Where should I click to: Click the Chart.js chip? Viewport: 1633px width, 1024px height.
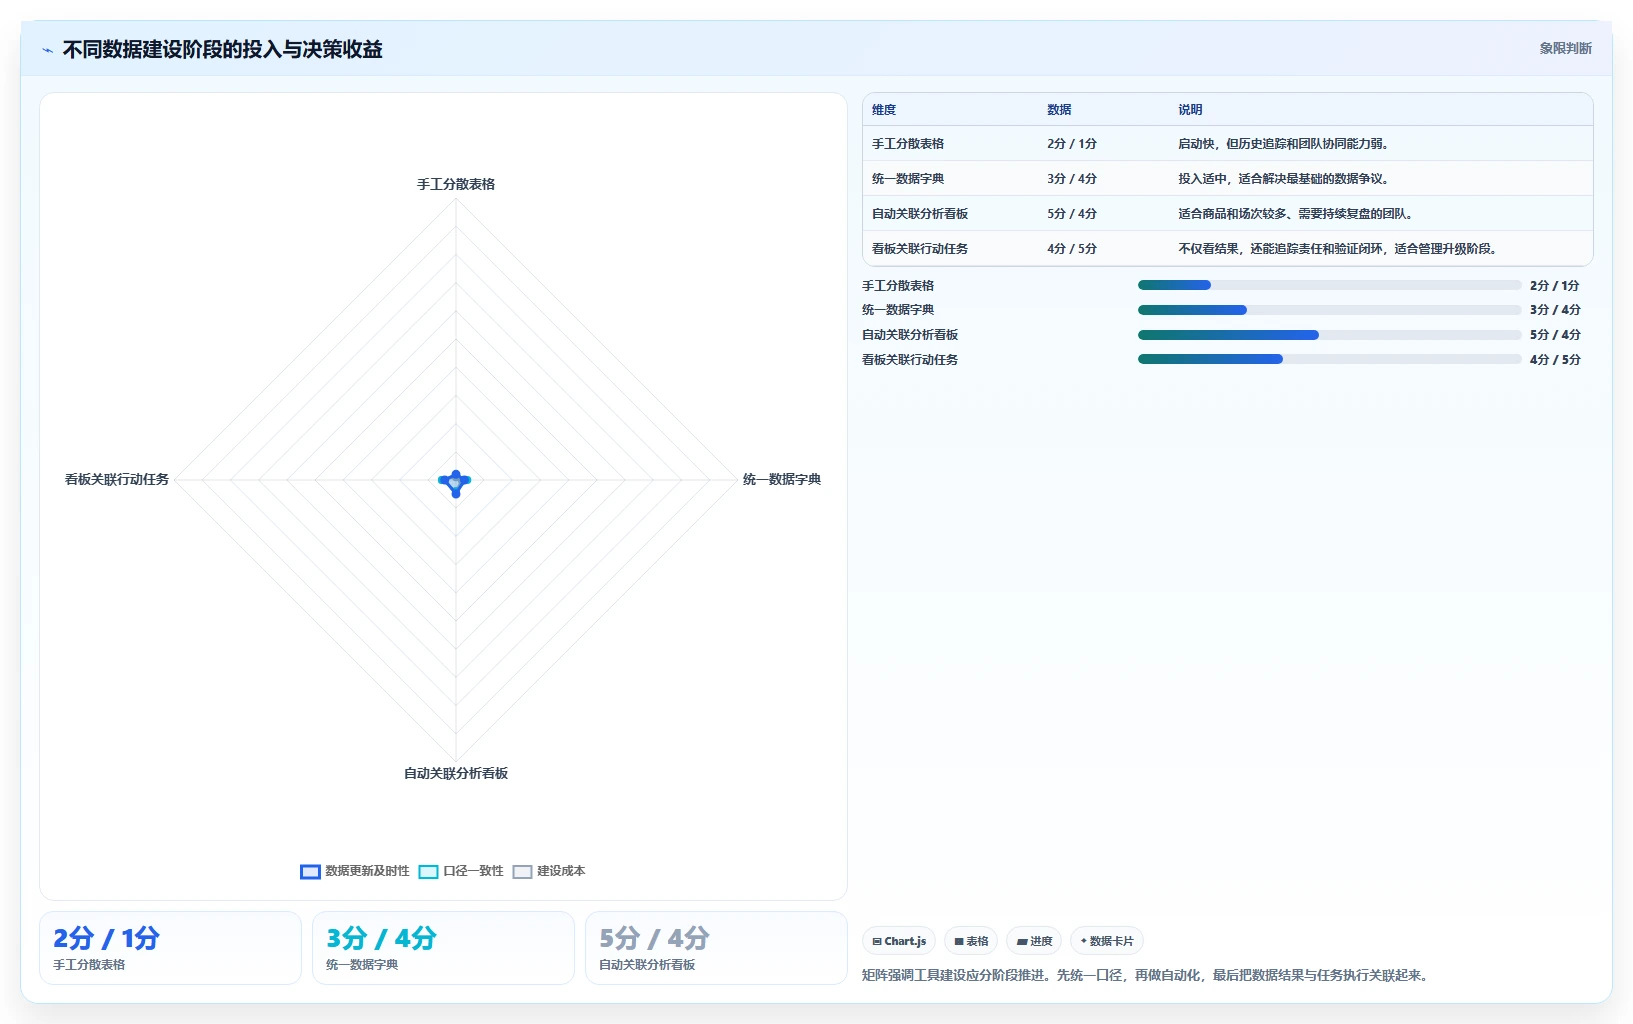tap(899, 941)
